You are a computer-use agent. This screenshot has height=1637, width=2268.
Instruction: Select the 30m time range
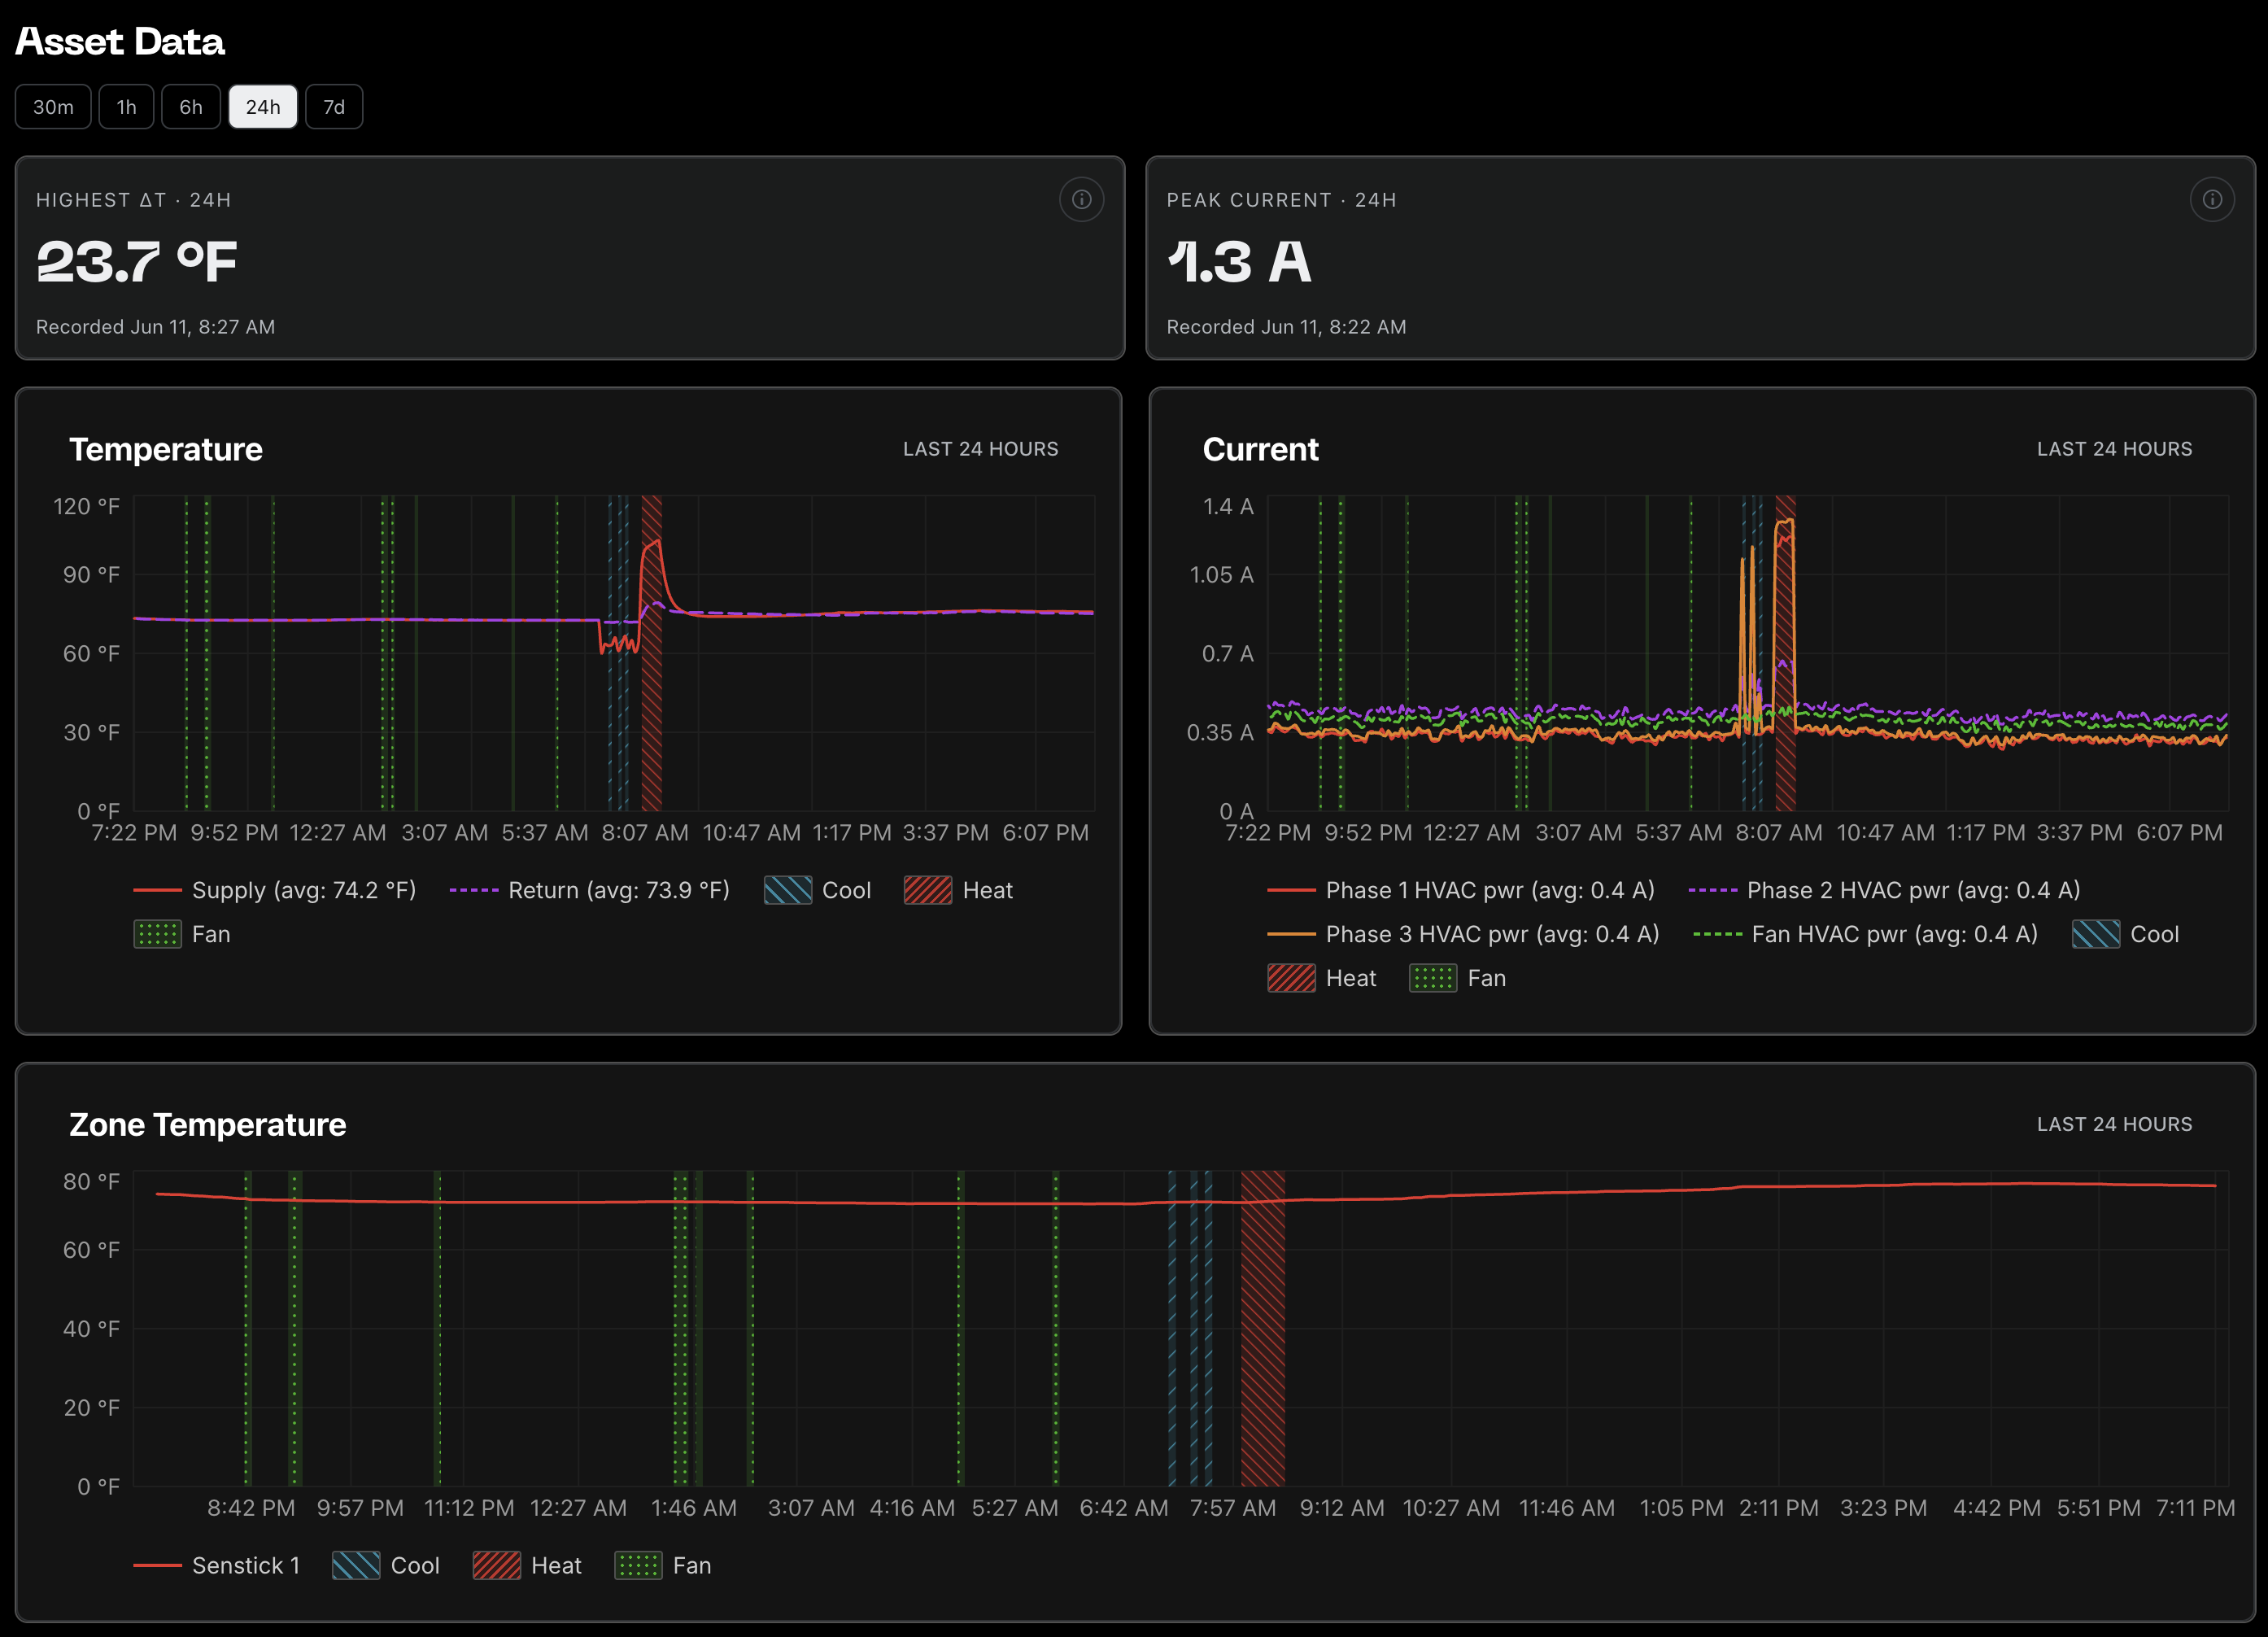click(53, 107)
